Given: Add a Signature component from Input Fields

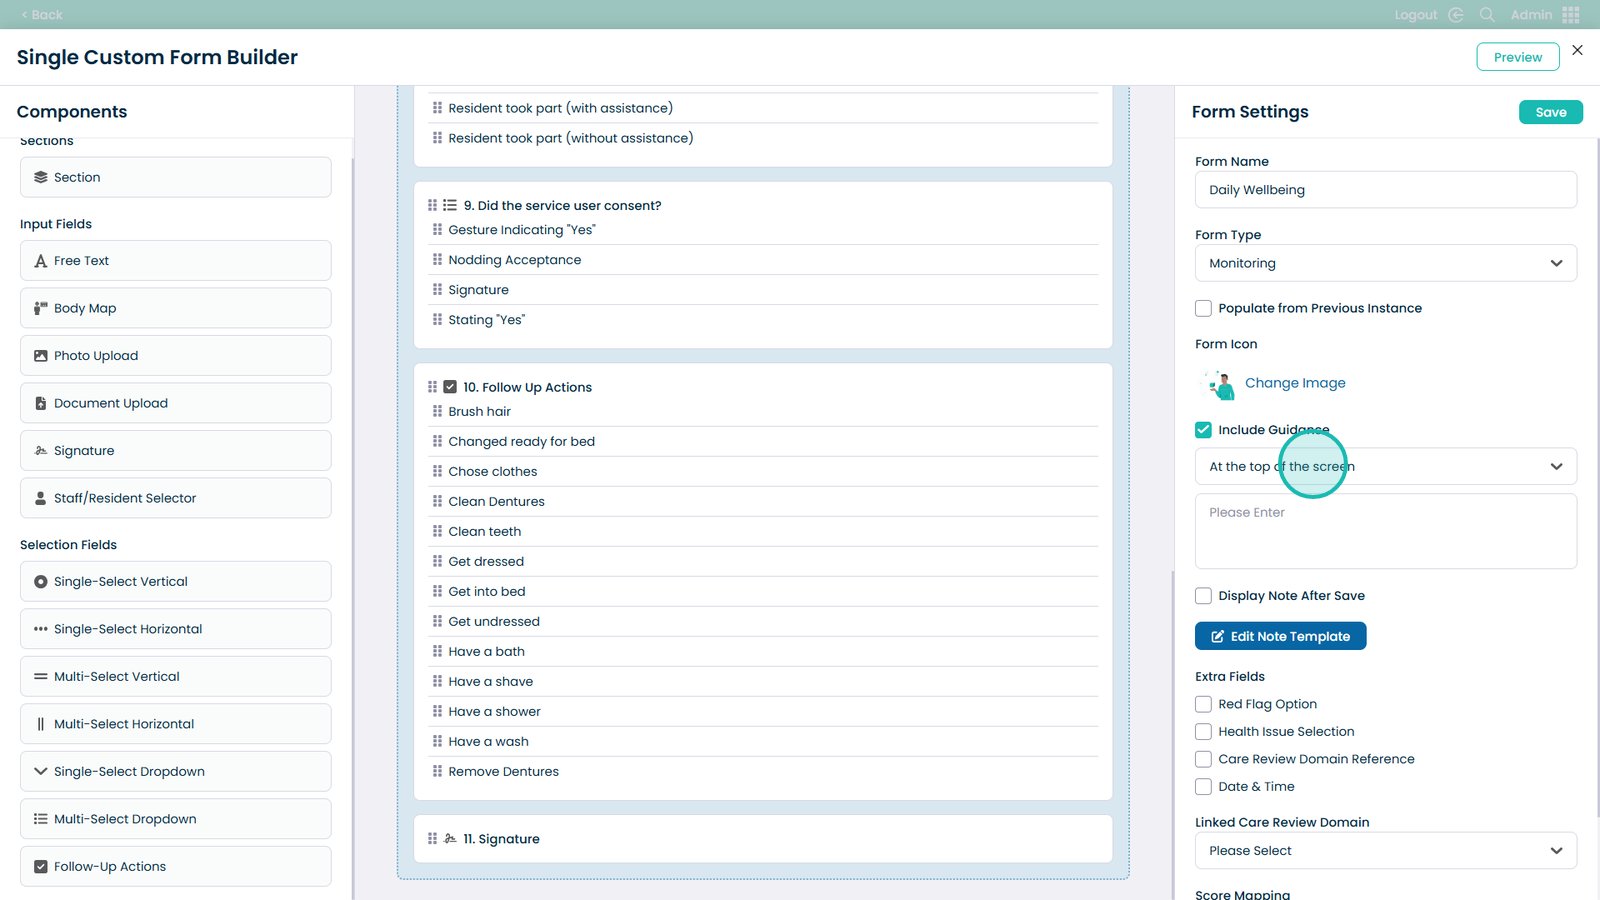Looking at the screenshot, I should pos(176,451).
